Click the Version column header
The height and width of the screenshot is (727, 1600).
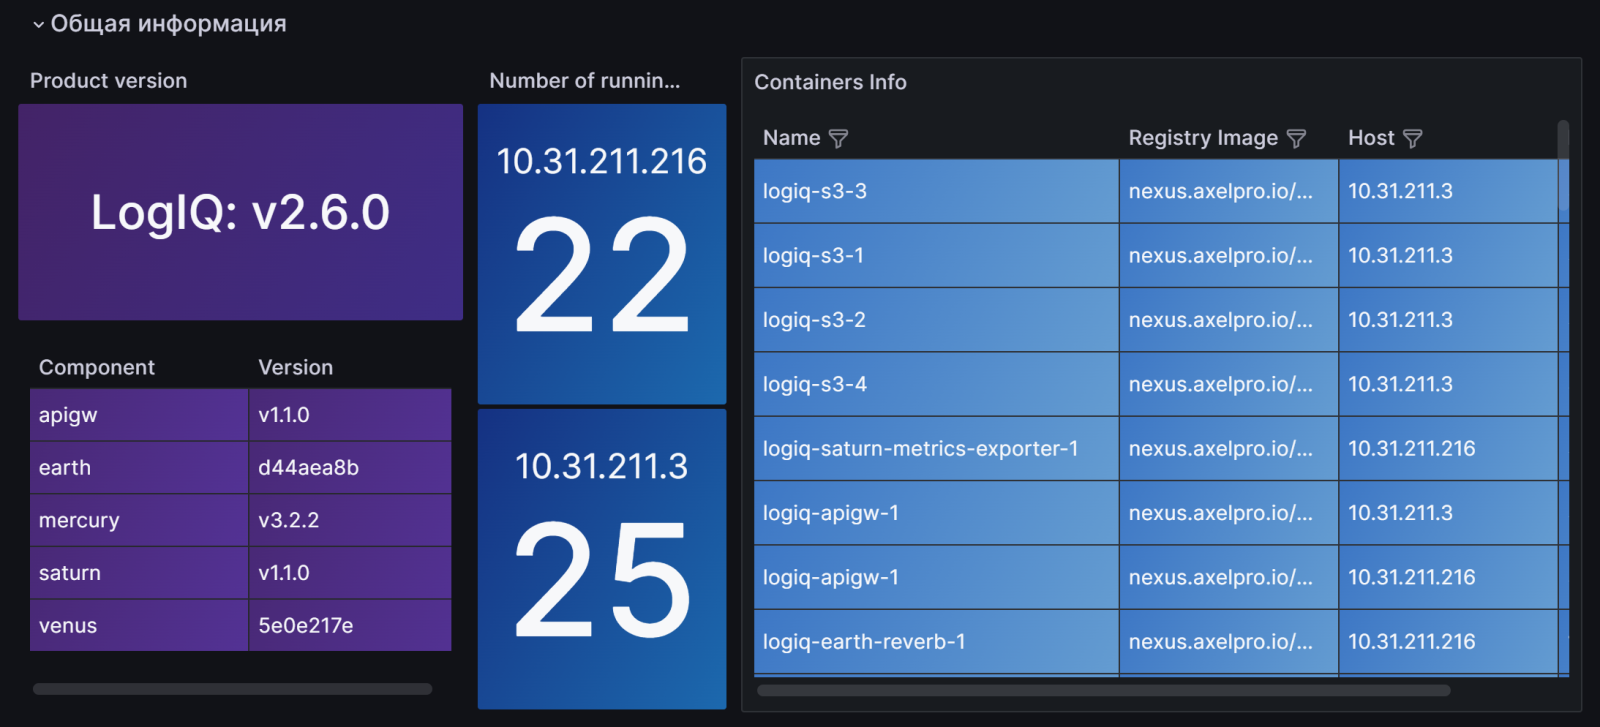click(x=295, y=367)
